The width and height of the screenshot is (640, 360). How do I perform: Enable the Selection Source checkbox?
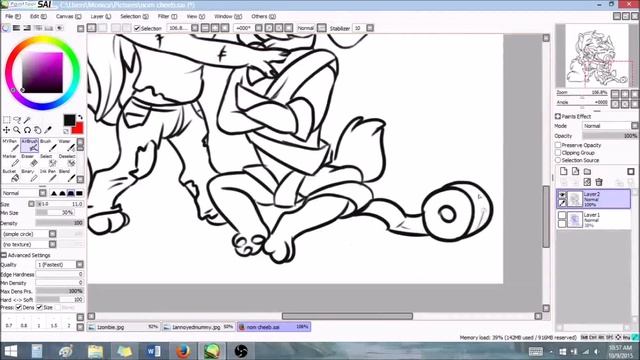[558, 160]
